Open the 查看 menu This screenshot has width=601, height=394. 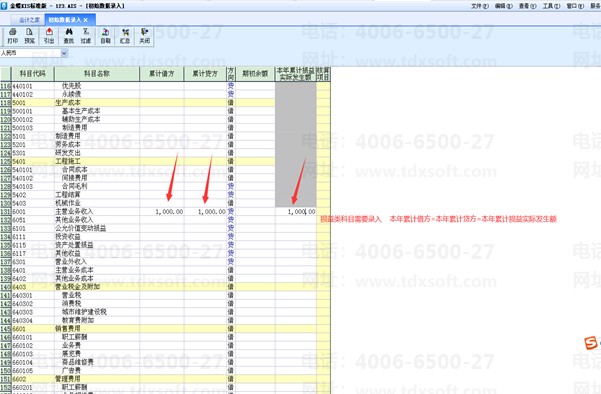[527, 6]
